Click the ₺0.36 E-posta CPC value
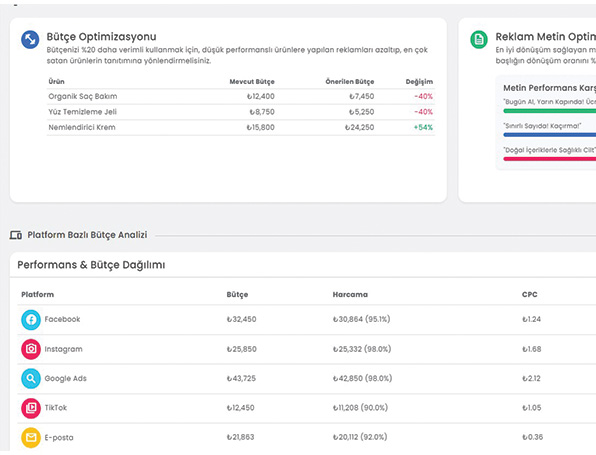 (x=533, y=438)
